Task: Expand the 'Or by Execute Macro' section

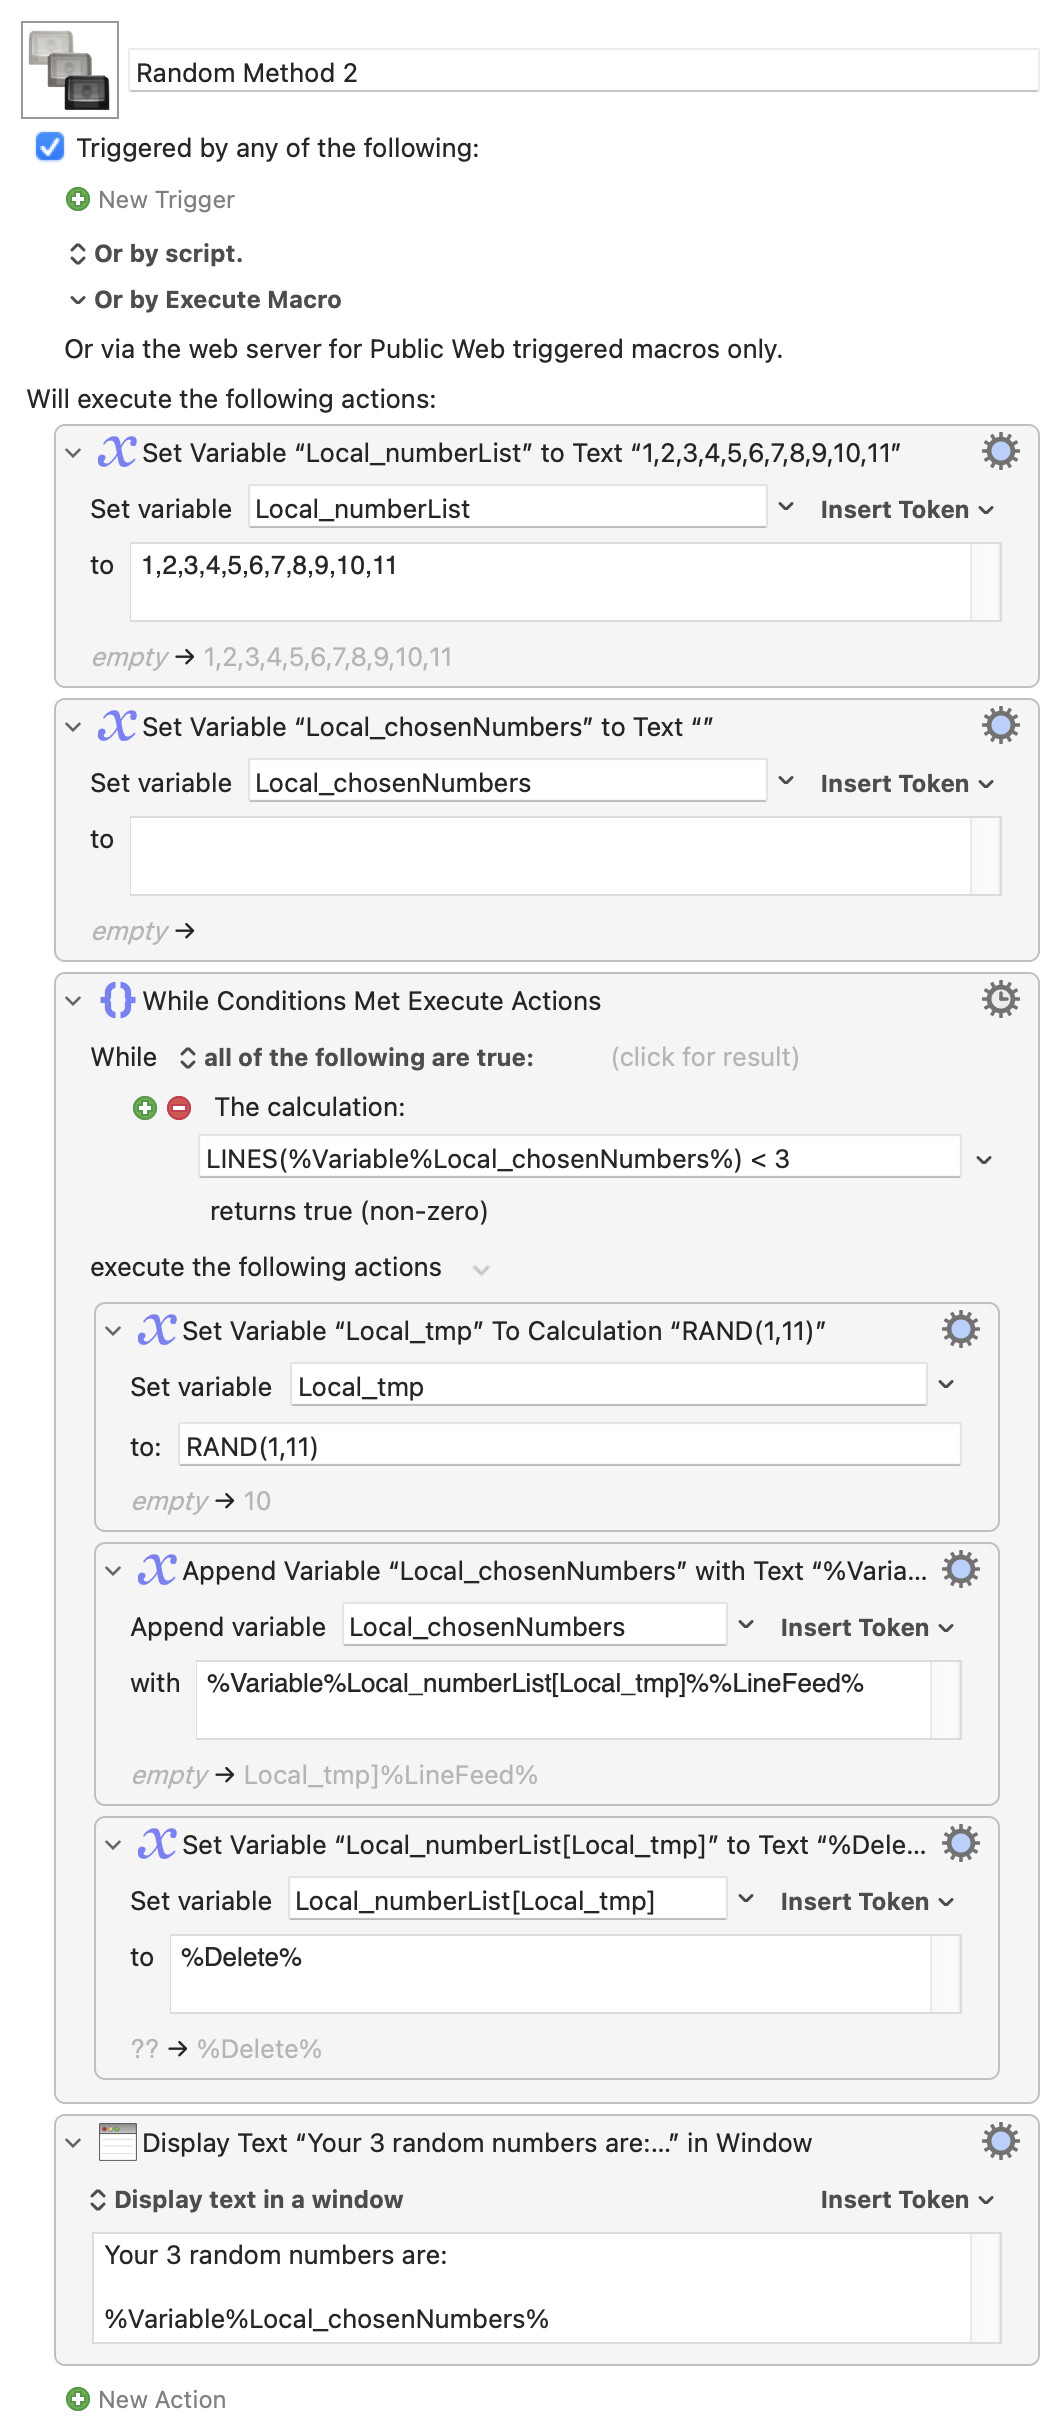Action: 77,300
